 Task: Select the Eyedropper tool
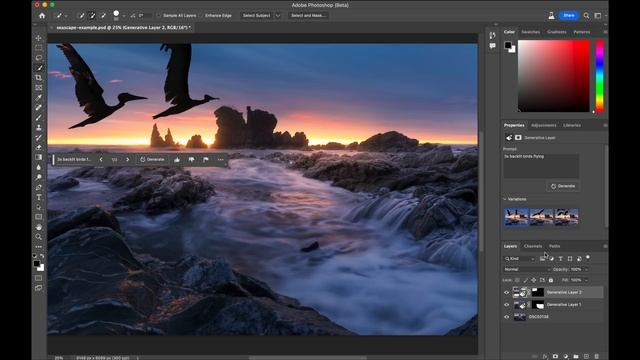(x=39, y=98)
